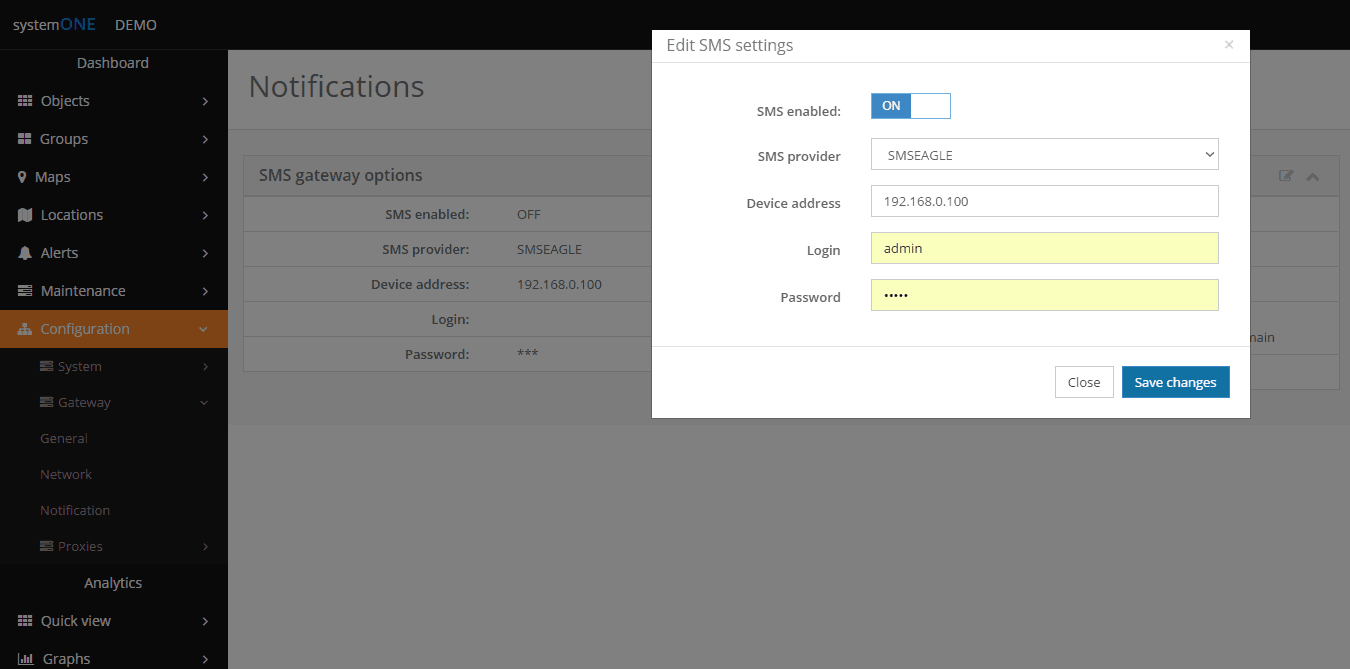The height and width of the screenshot is (669, 1350).
Task: Dismiss dialog with the X icon
Action: tap(1229, 45)
